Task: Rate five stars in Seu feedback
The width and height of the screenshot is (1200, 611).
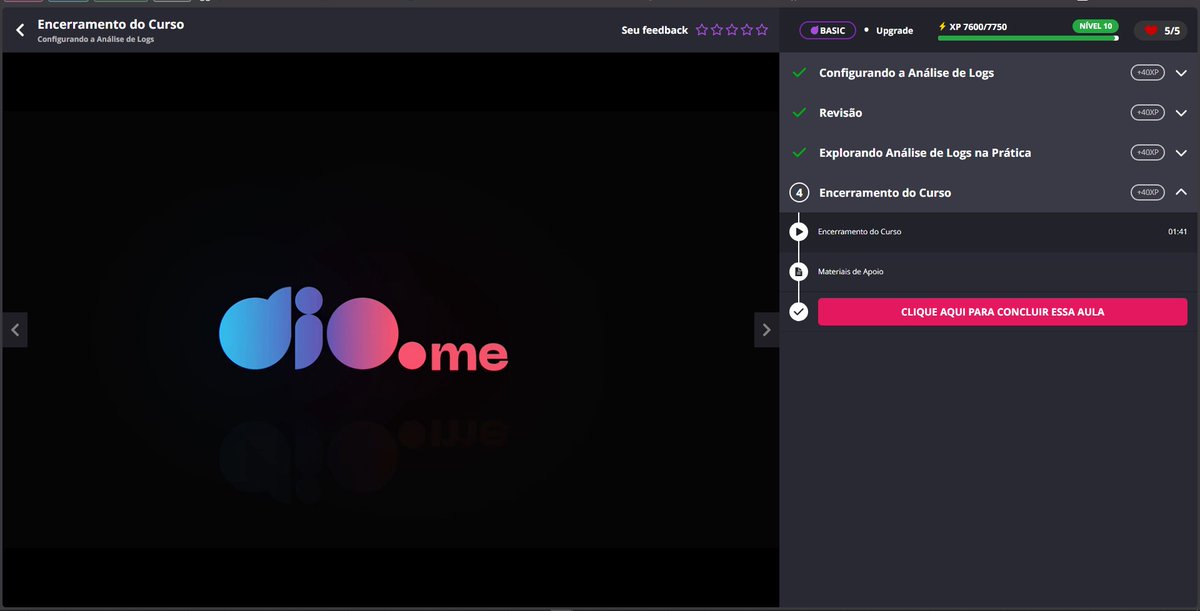Action: tap(762, 30)
